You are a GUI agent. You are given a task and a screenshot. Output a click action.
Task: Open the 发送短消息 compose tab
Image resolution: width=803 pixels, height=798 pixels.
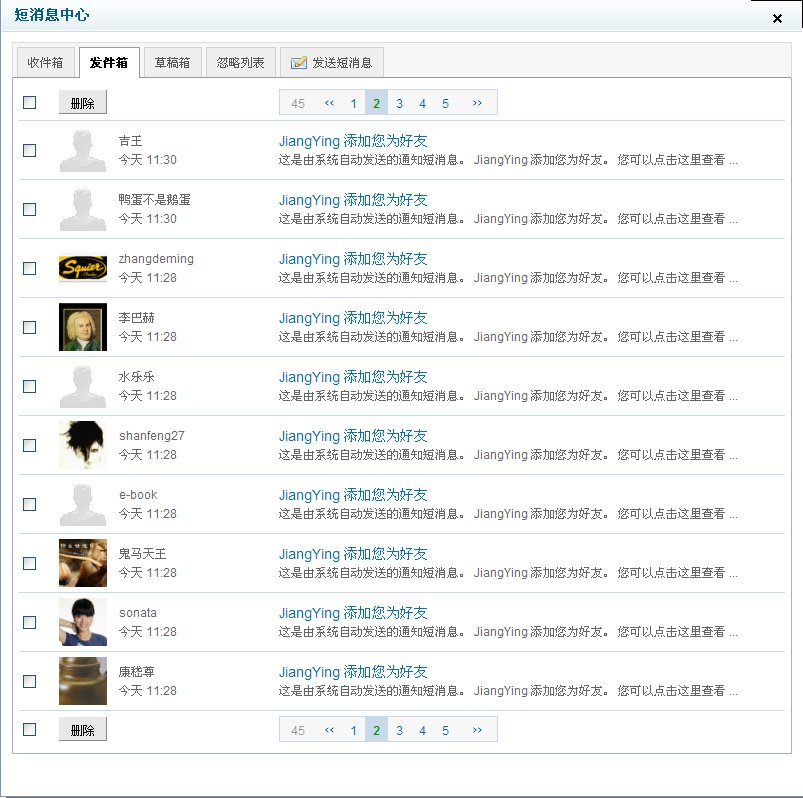[x=331, y=62]
